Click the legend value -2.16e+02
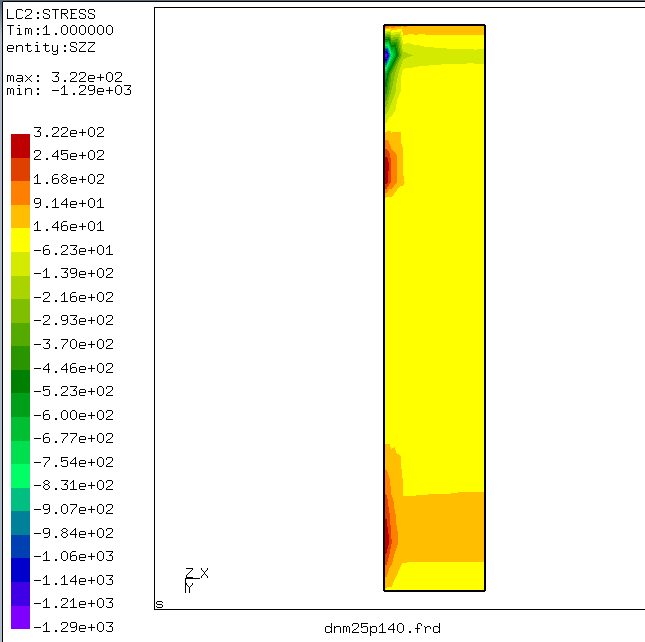 point(73,297)
